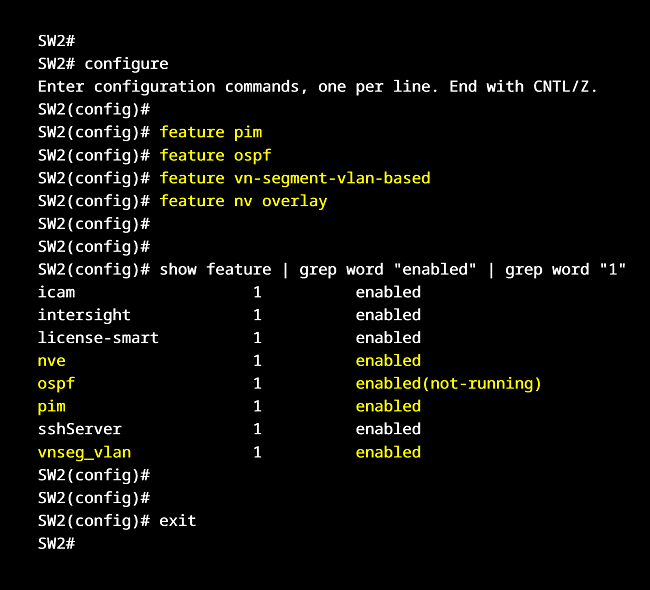Click the "feature pim" command text

click(210, 132)
